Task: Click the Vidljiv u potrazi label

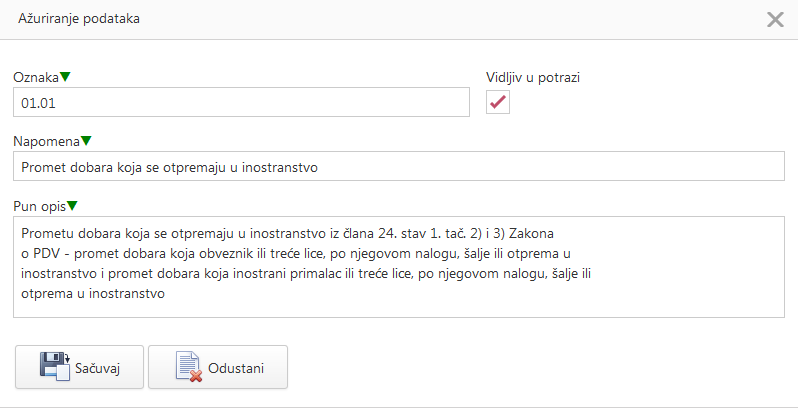Action: 532,77
